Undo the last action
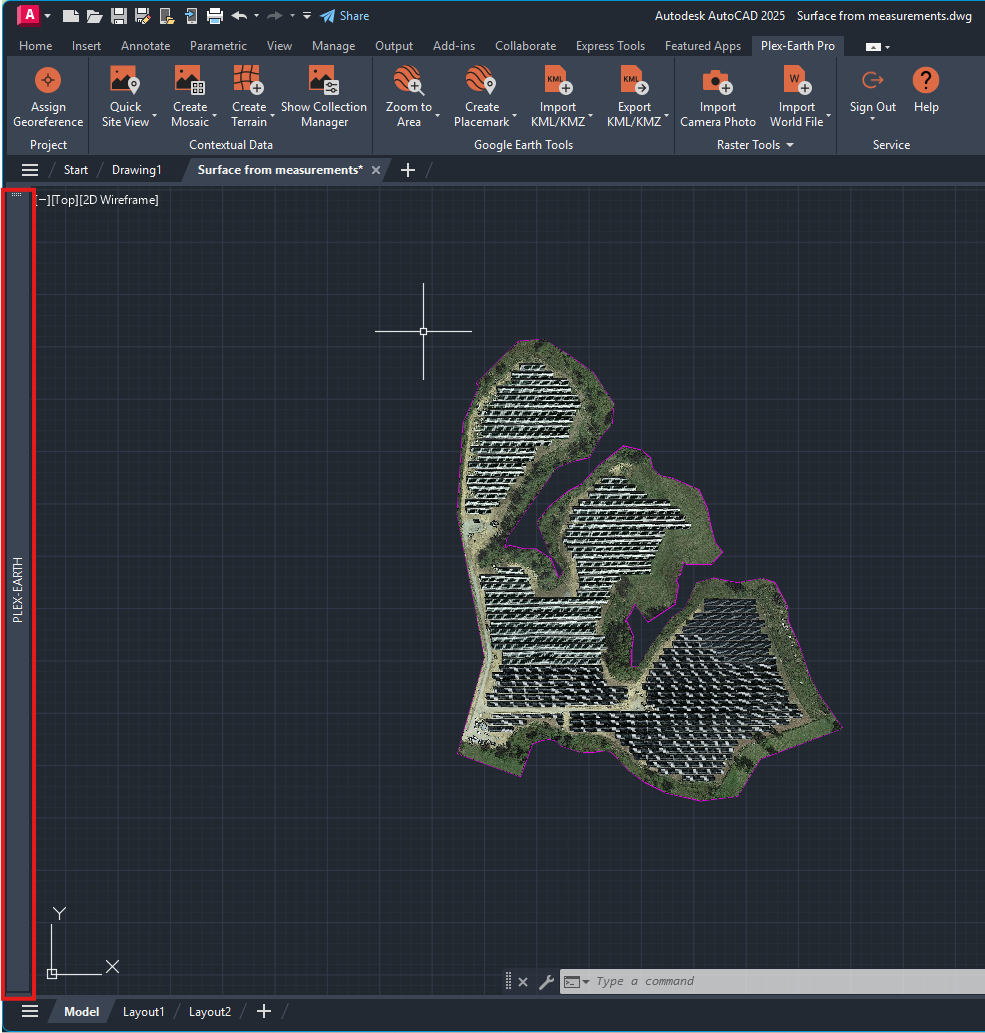 tap(239, 16)
